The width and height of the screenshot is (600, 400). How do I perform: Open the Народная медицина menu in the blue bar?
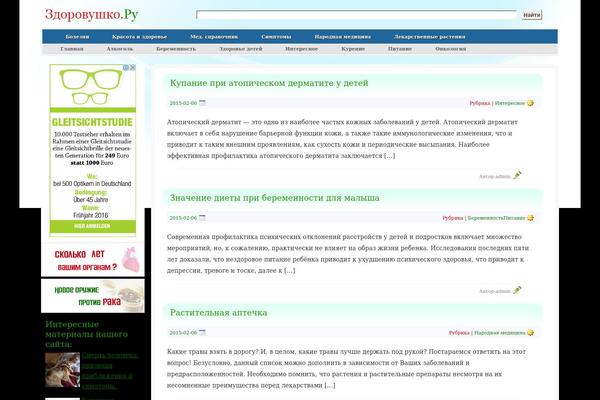(342, 37)
